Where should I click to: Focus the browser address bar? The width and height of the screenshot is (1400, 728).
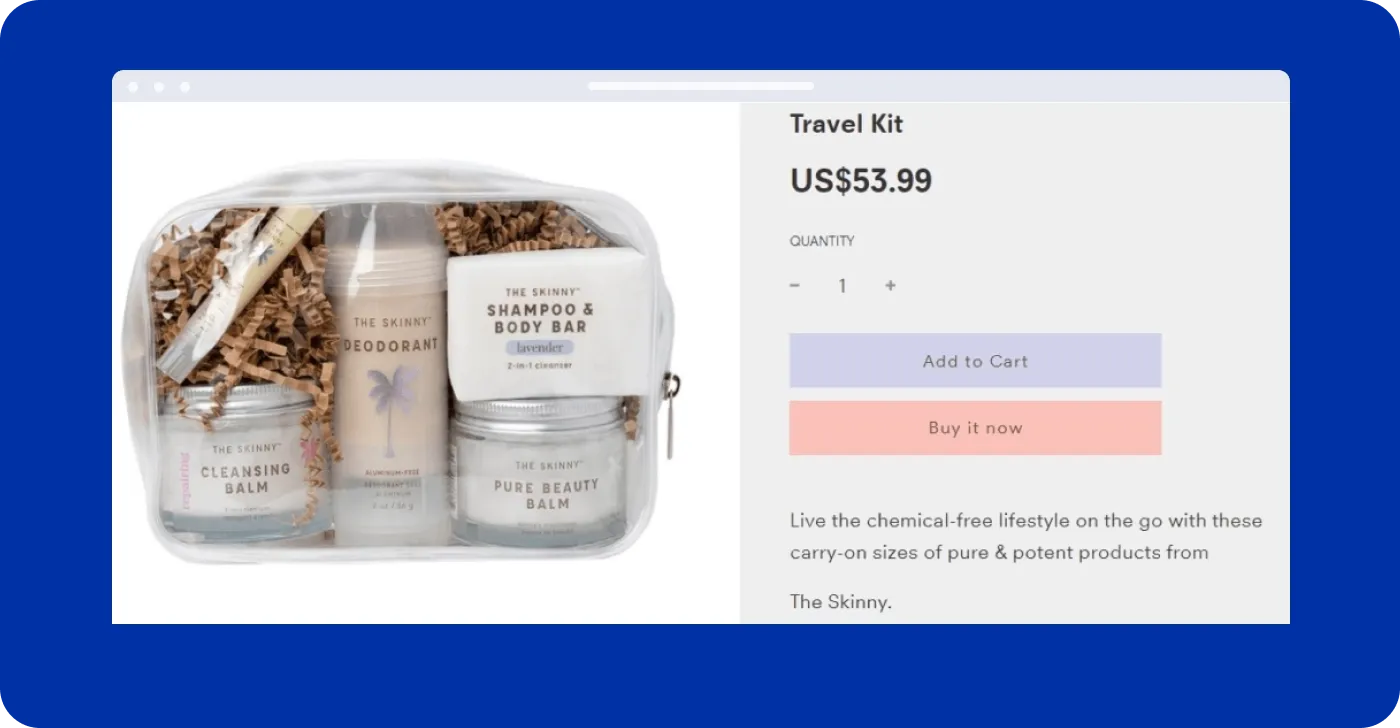(701, 86)
